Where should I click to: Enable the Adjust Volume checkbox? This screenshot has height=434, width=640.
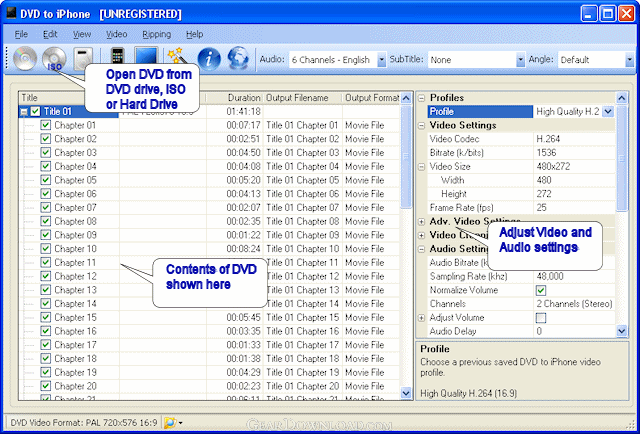[541, 318]
